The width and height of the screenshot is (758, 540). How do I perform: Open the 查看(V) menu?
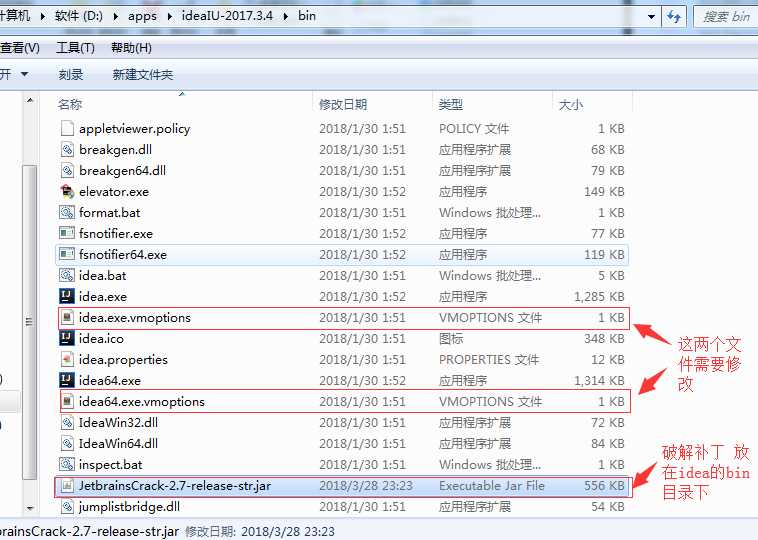20,48
